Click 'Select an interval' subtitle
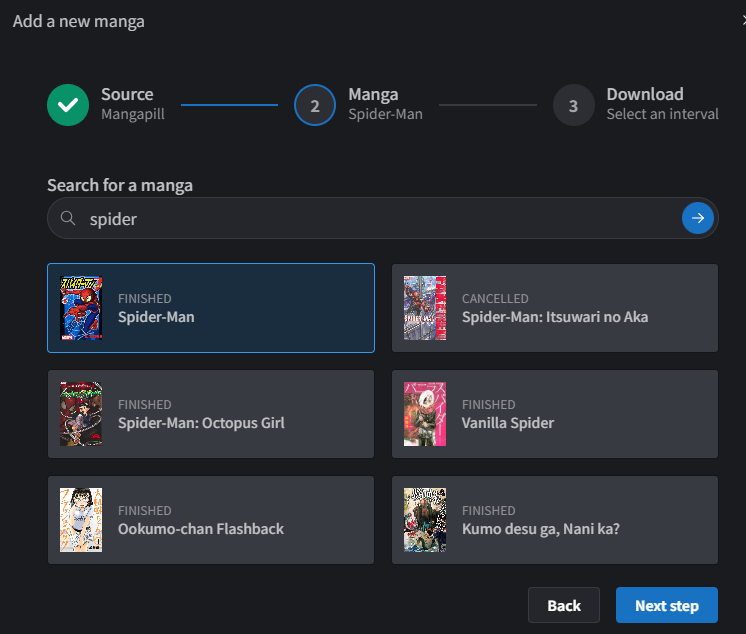Image resolution: width=746 pixels, height=634 pixels. click(662, 114)
